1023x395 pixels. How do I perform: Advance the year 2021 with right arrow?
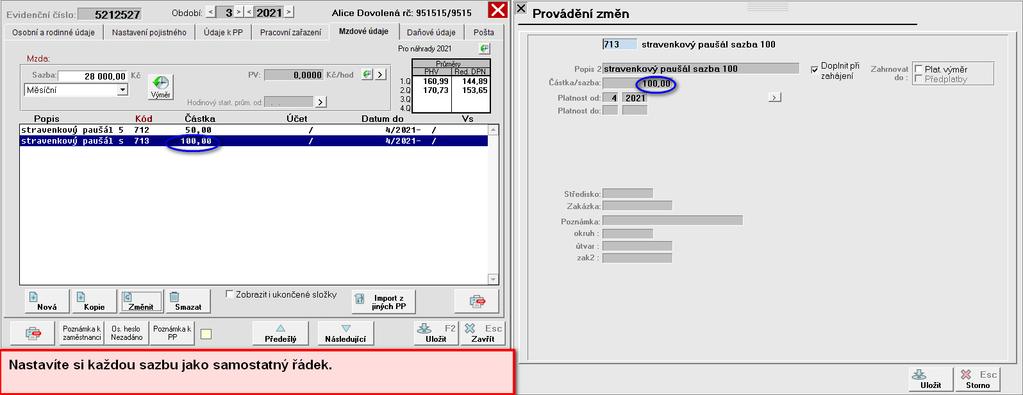(289, 12)
